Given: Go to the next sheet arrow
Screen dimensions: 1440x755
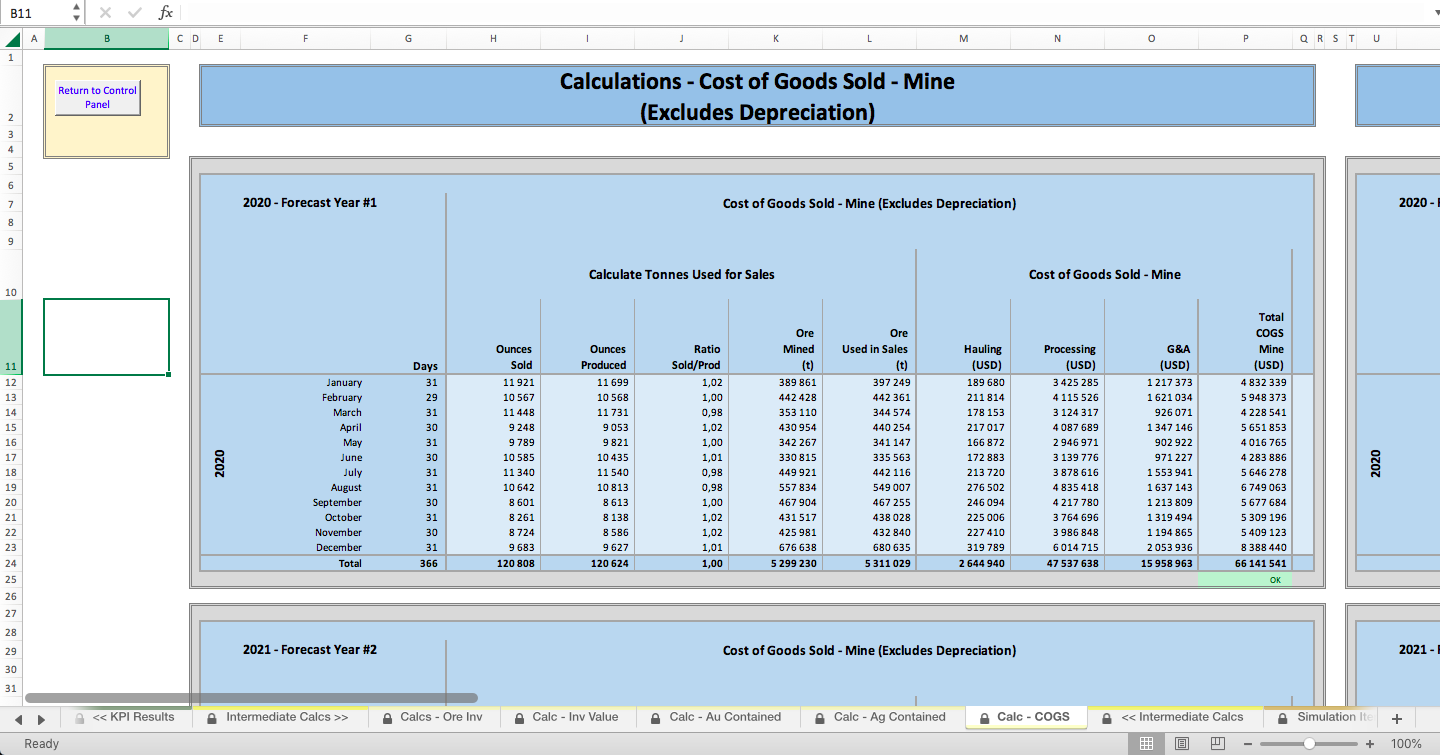Looking at the screenshot, I should tap(41, 719).
